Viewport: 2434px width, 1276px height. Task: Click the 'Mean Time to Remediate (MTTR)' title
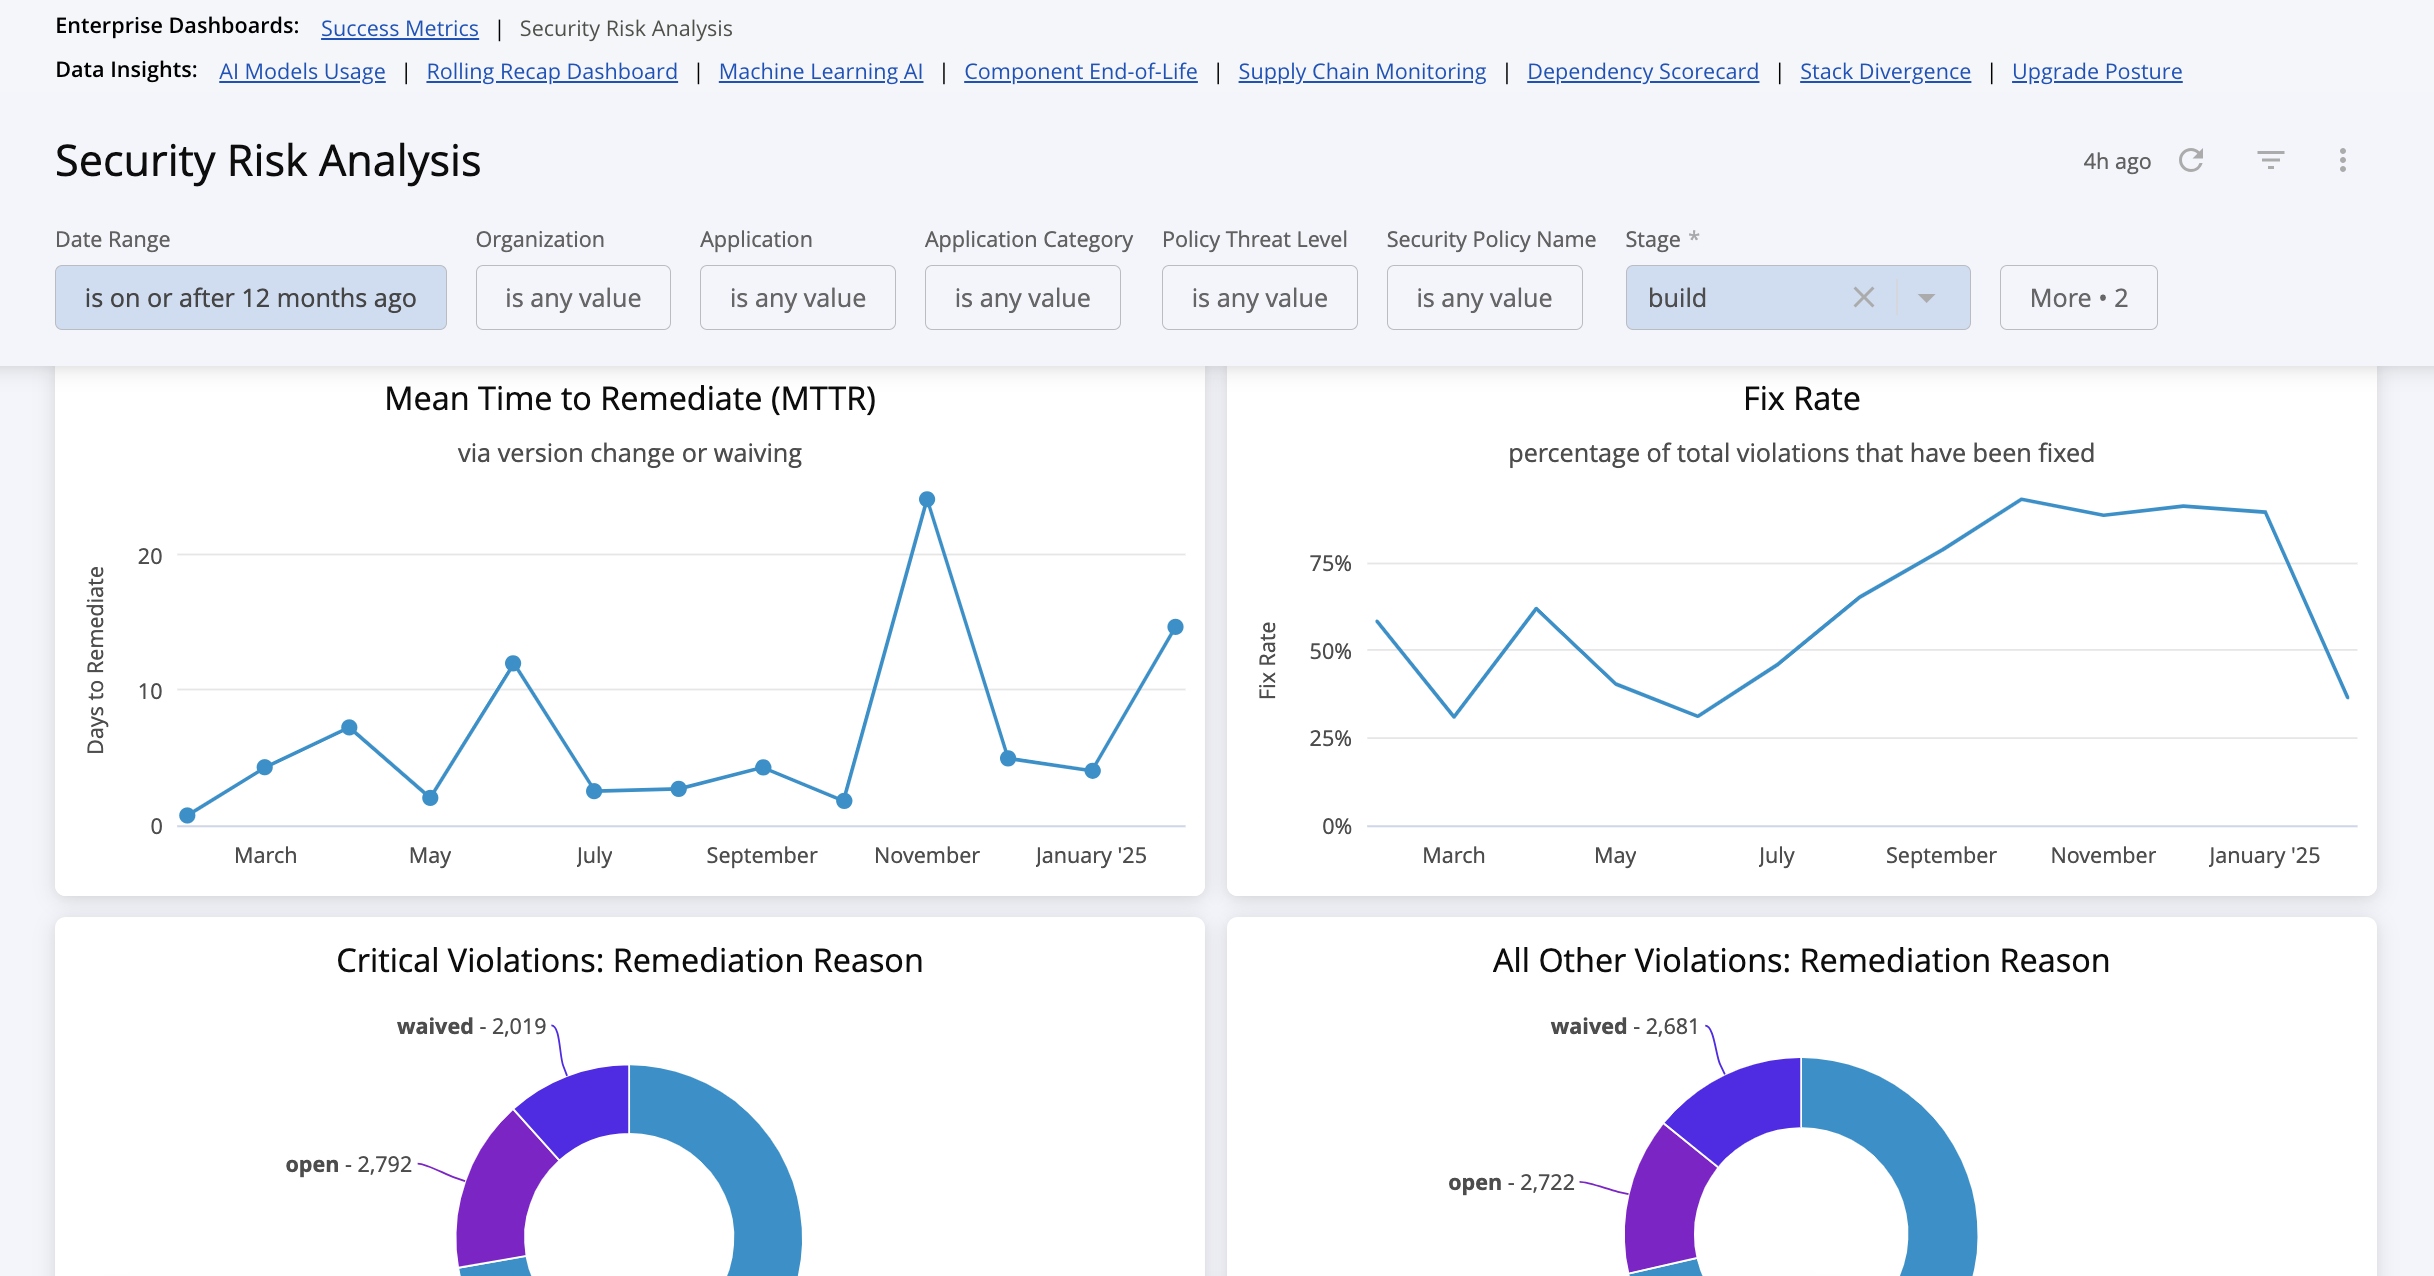(630, 398)
